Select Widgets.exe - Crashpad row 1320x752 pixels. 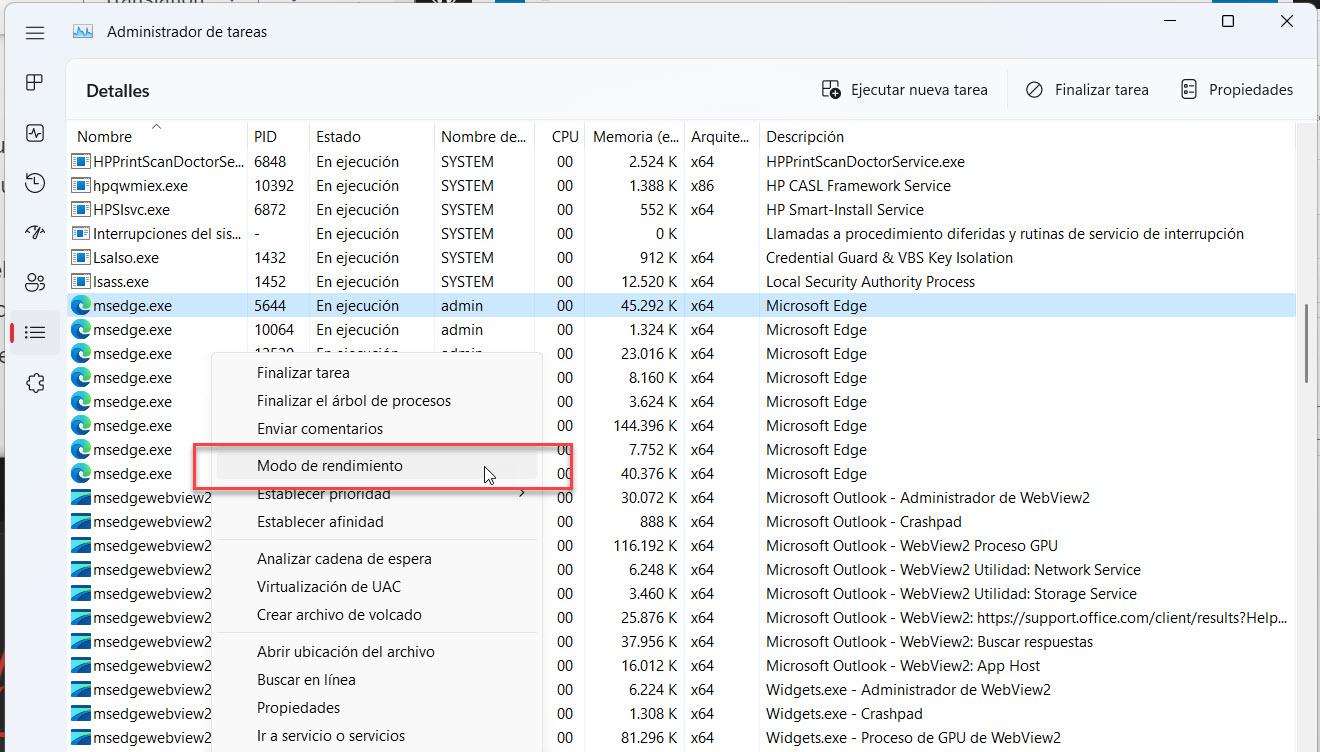[x=682, y=714]
